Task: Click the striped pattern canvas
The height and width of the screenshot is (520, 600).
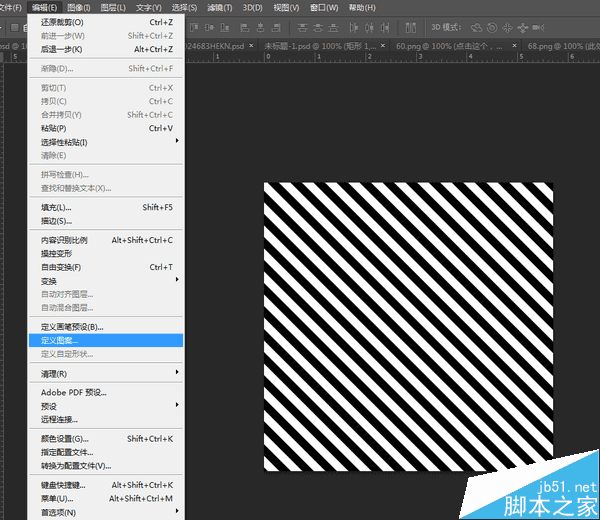Action: tap(408, 326)
